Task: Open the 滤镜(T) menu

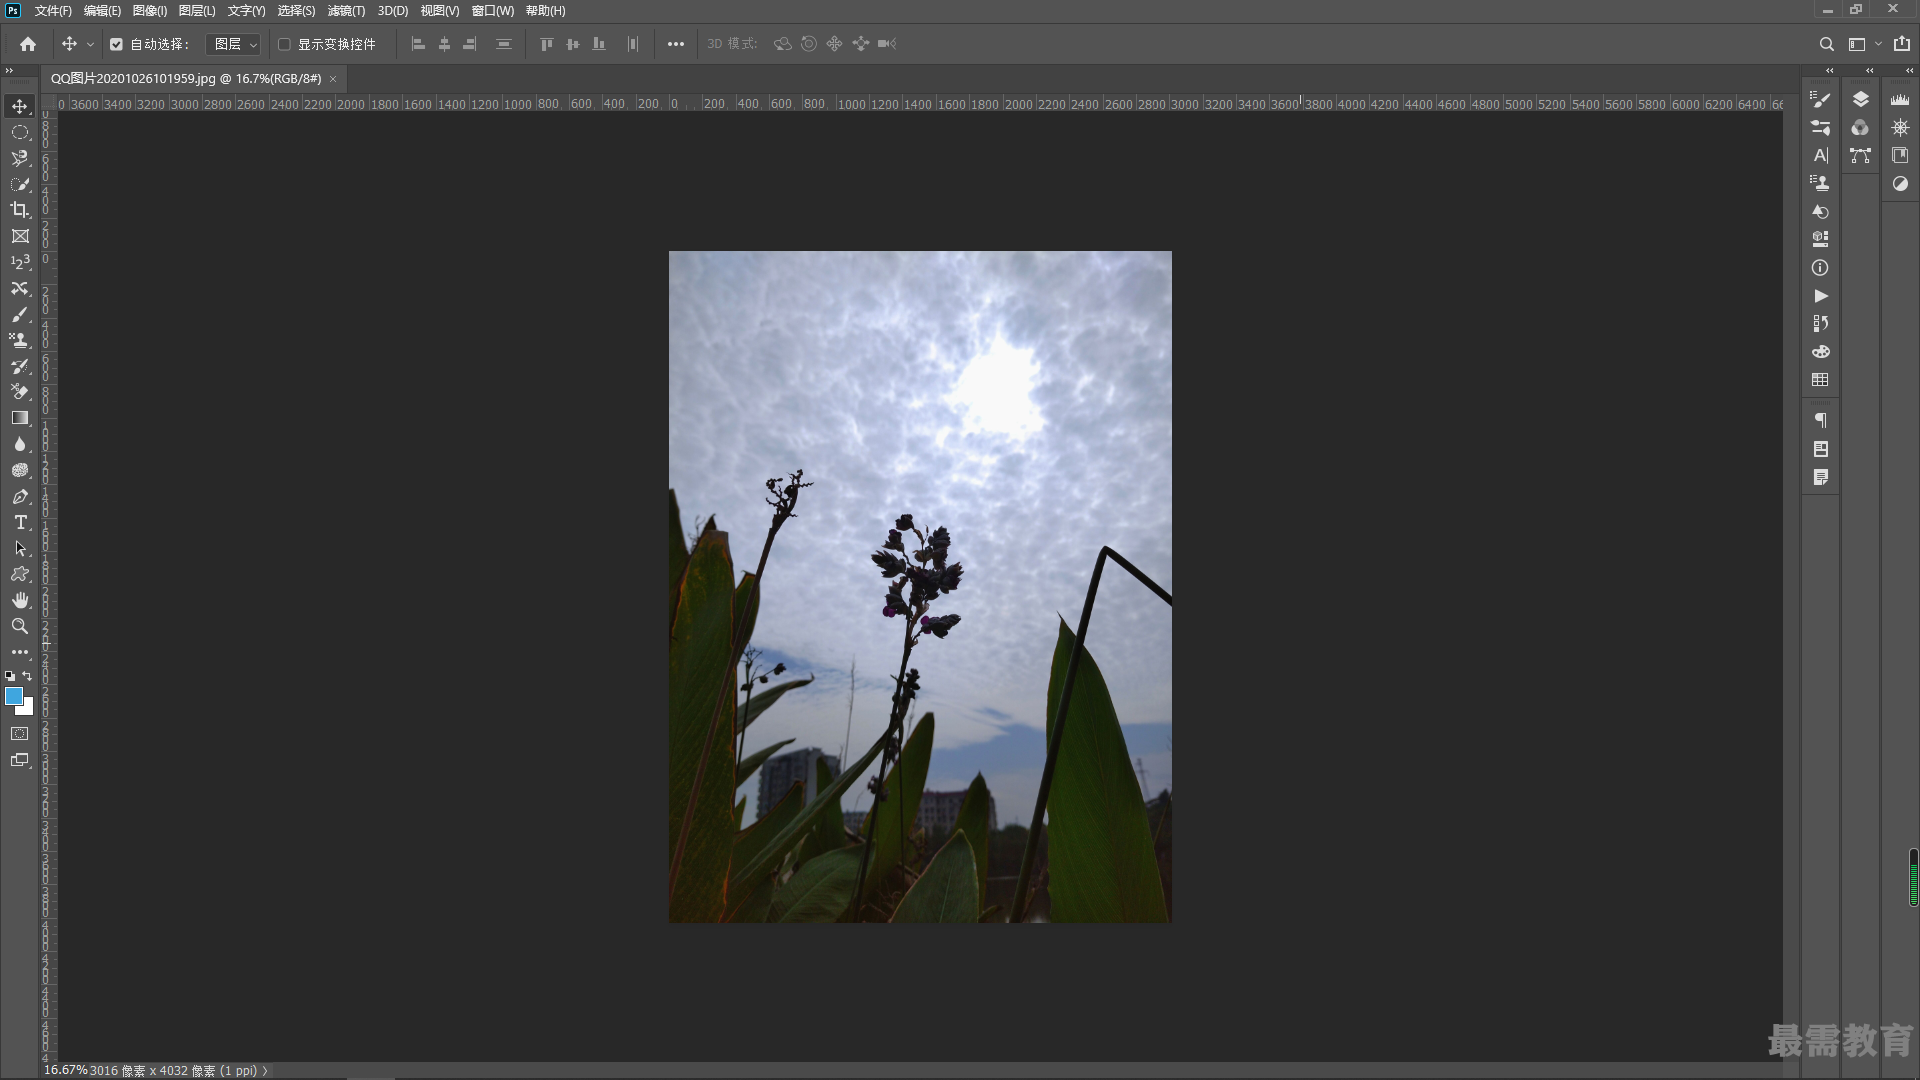Action: [x=346, y=11]
